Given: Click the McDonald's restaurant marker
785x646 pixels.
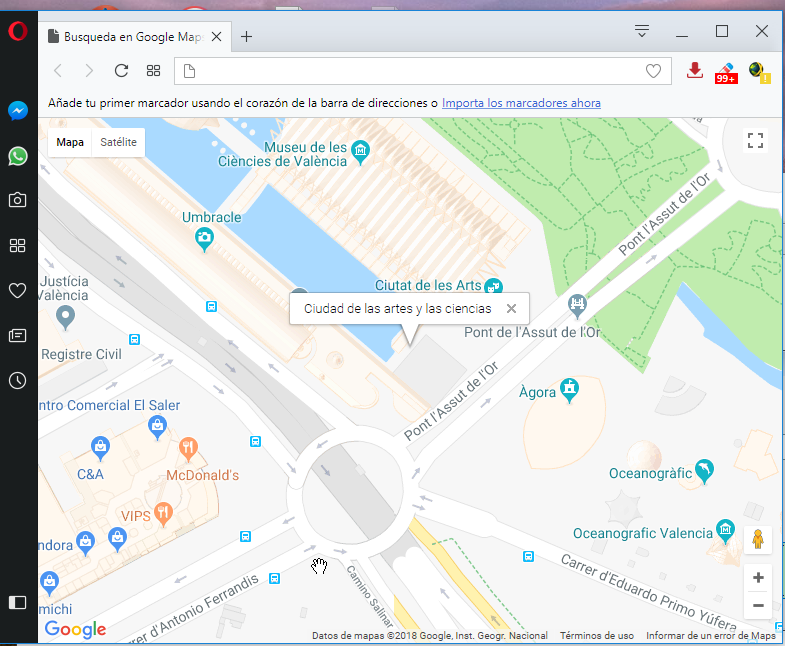Looking at the screenshot, I should (188, 449).
